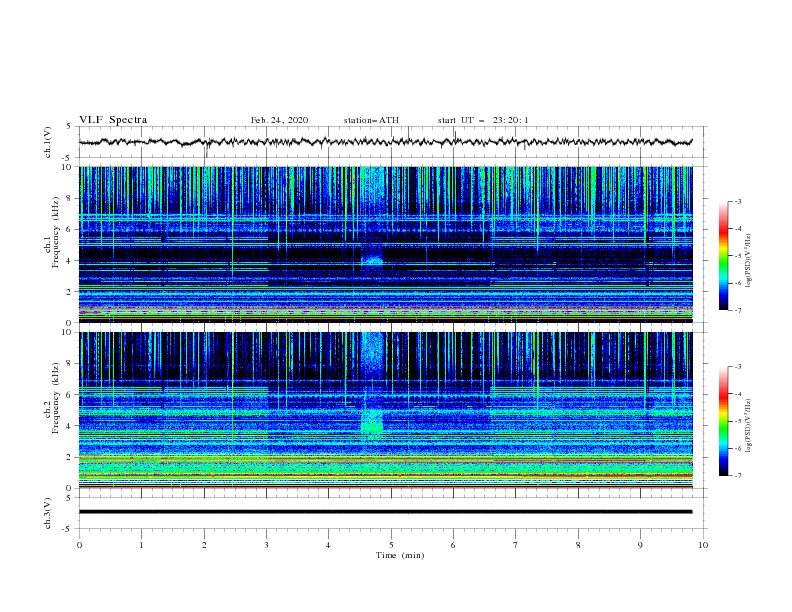792x612 pixels.
Task: Click the ch.2 spectrogram color scale bar
Action: [723, 421]
